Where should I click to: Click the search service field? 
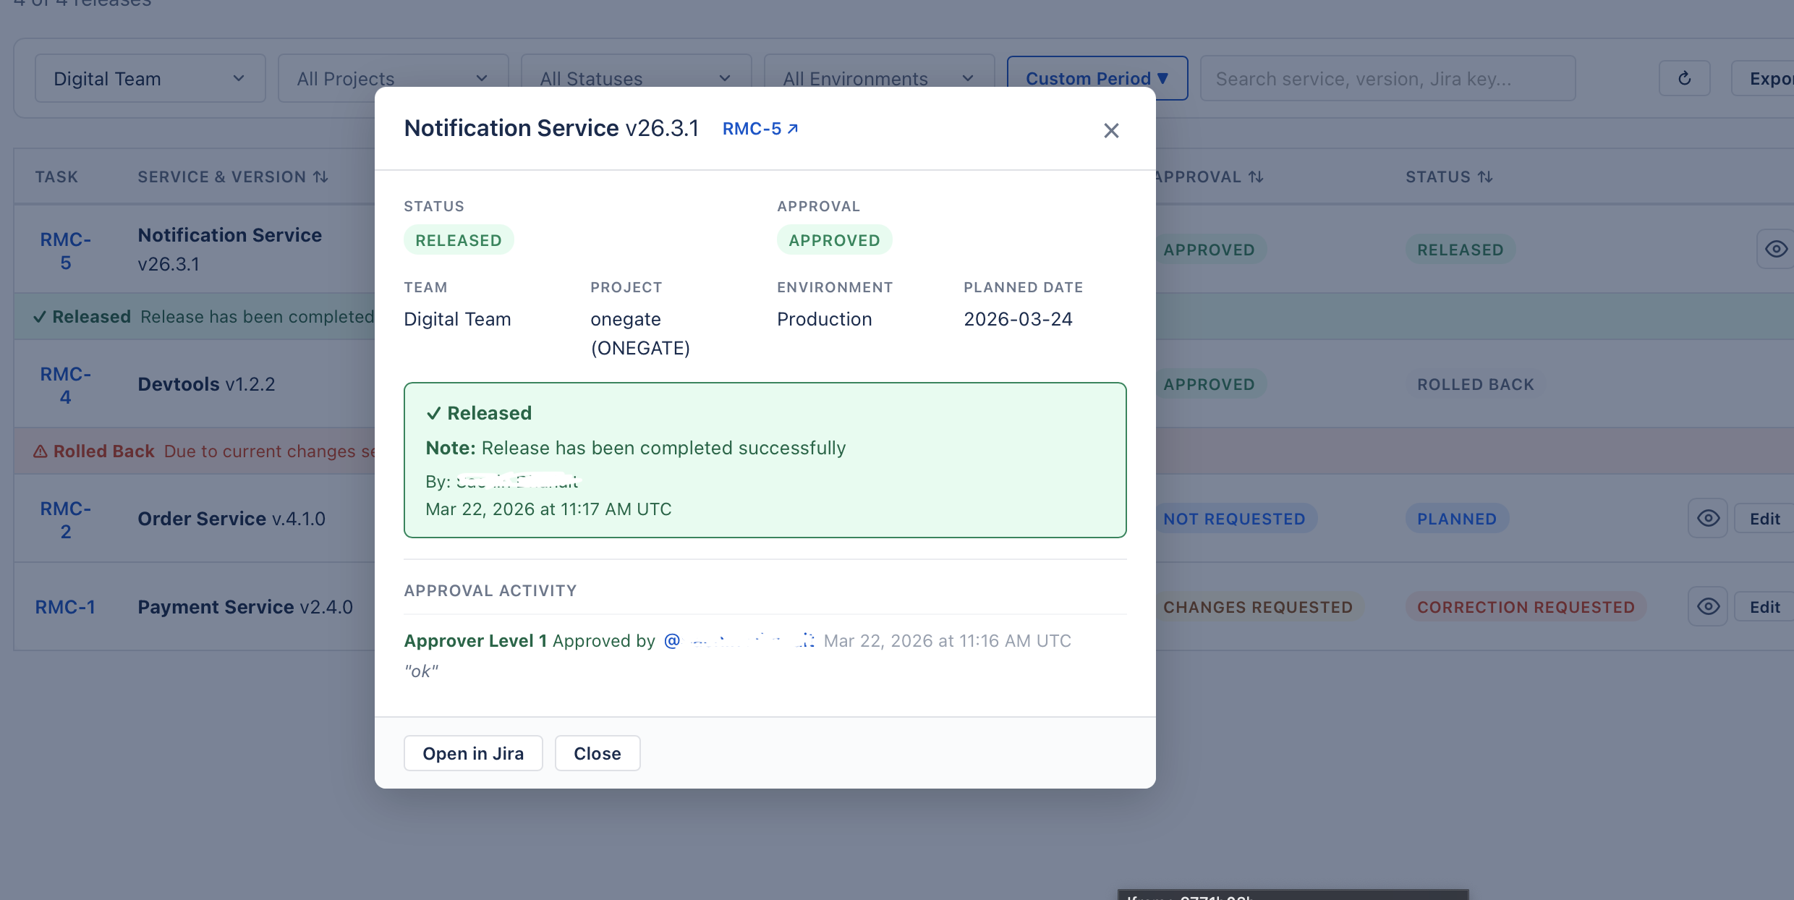tap(1387, 78)
